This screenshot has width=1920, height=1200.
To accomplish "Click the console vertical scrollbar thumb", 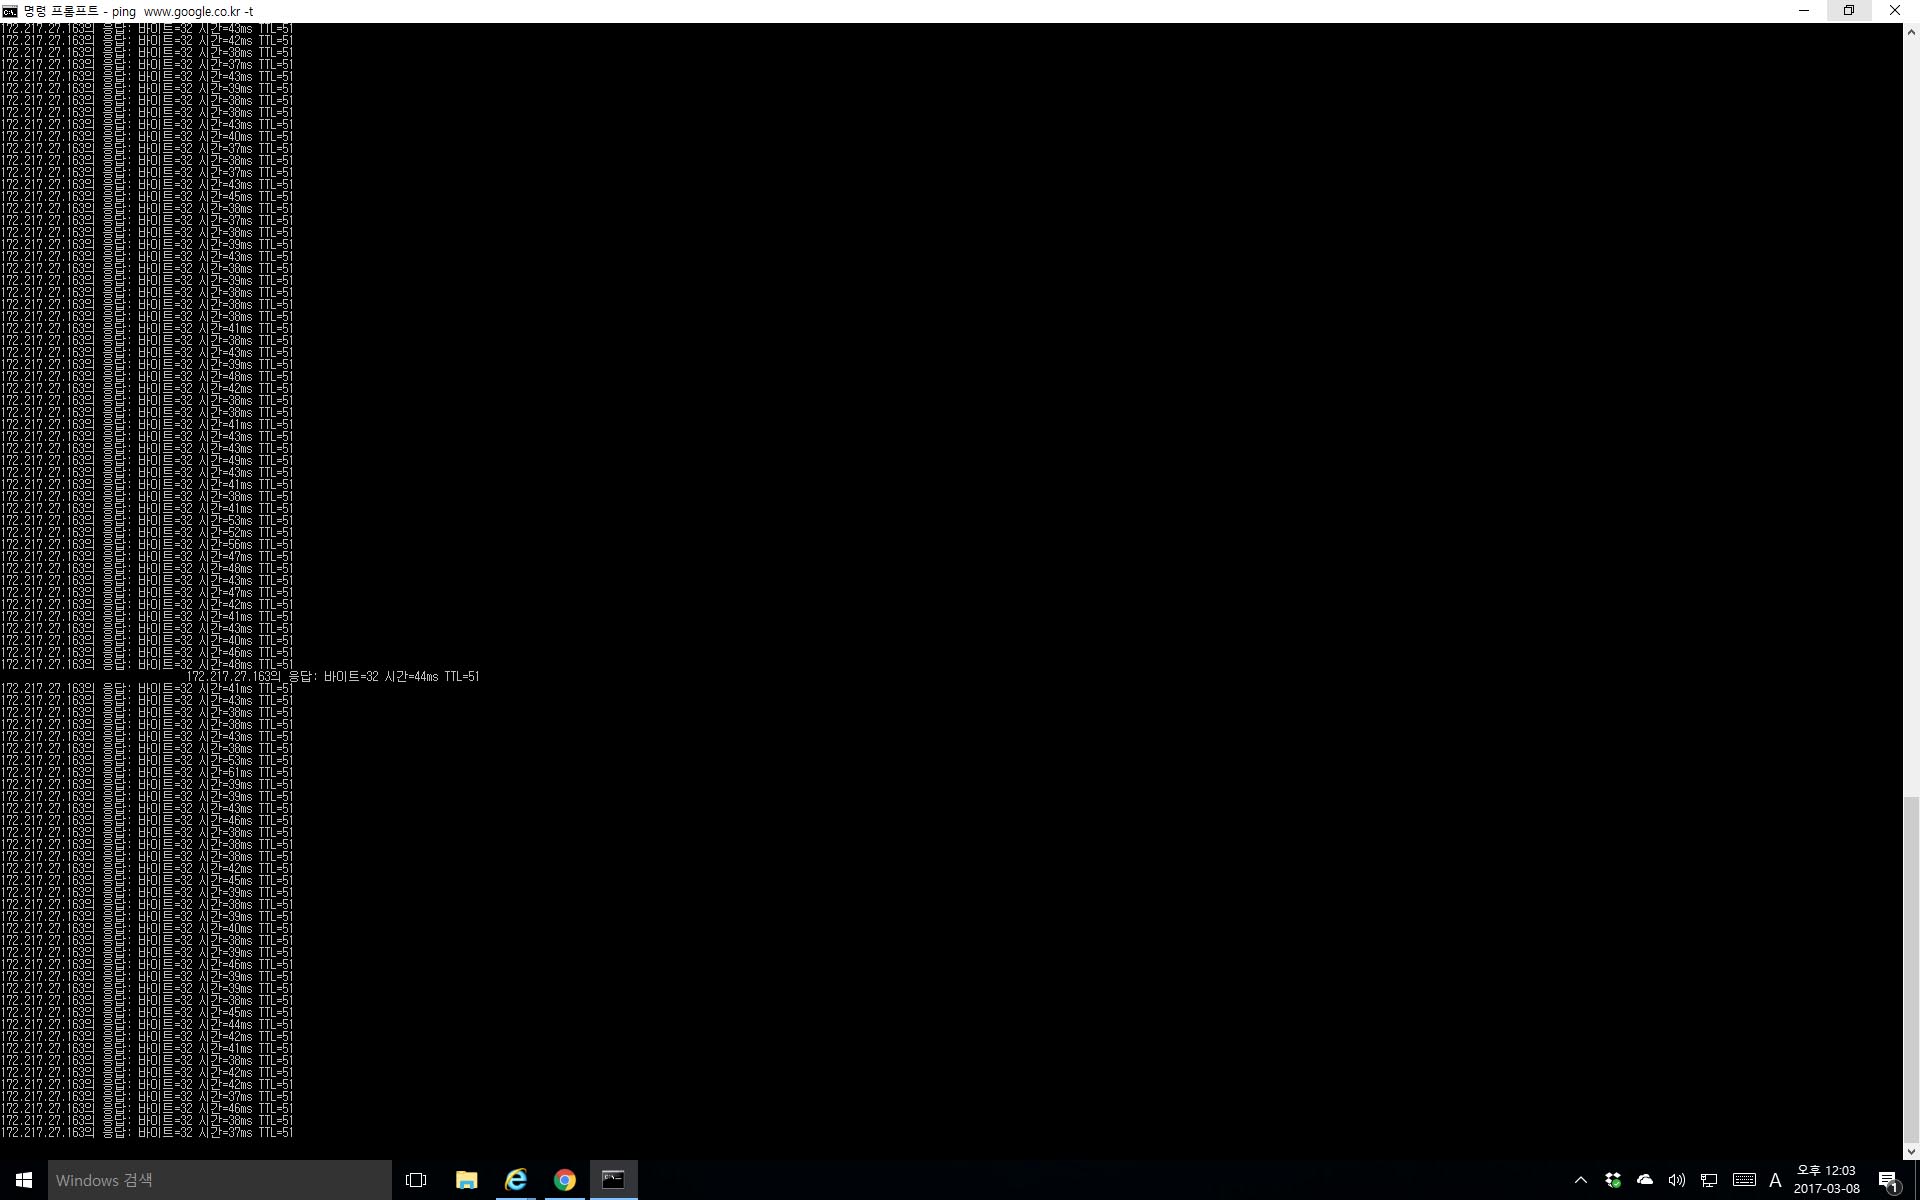I will click(1911, 969).
